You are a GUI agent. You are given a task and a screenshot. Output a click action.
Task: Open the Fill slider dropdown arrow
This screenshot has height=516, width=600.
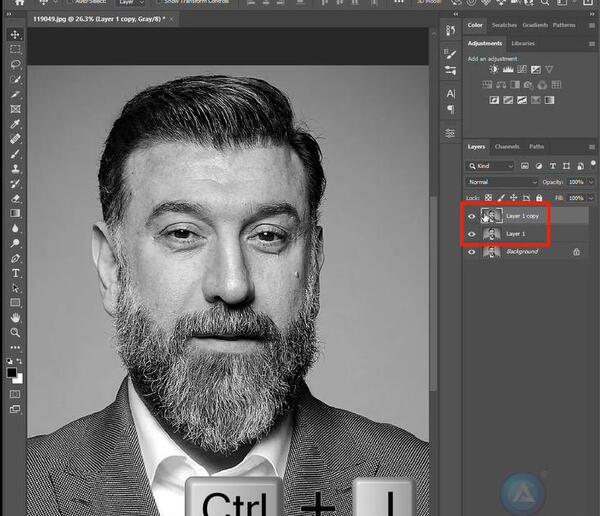[x=591, y=198]
